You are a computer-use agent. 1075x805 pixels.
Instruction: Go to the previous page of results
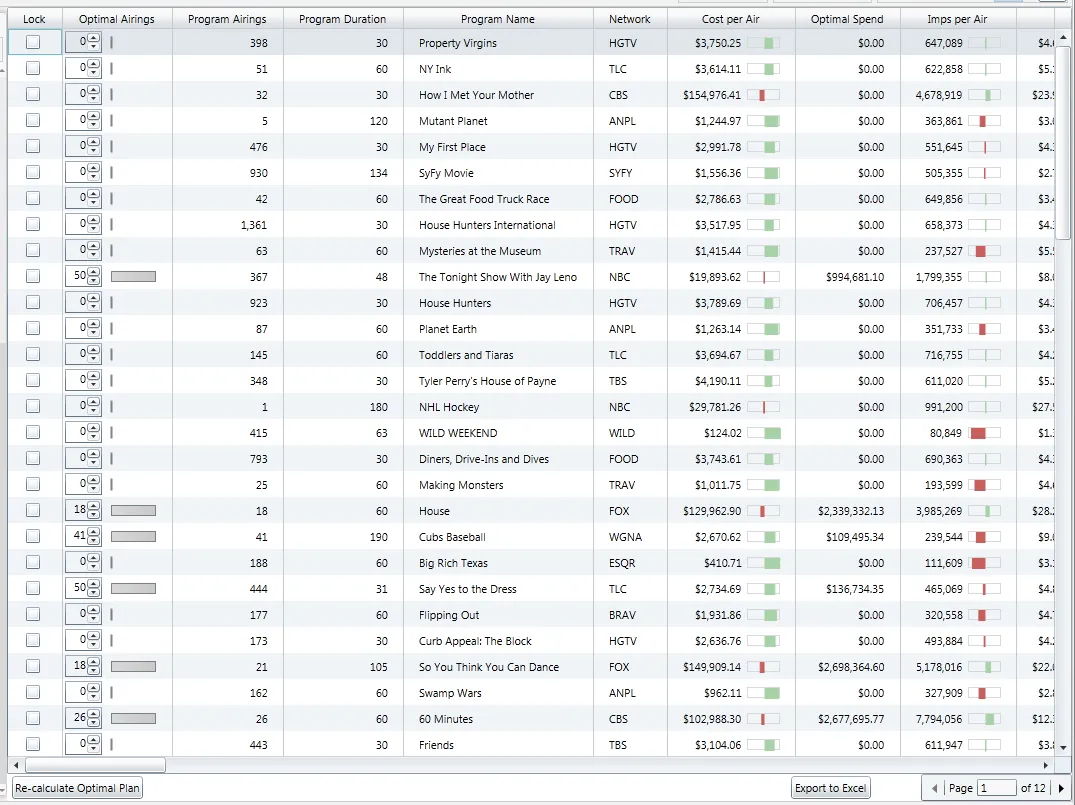[x=934, y=788]
